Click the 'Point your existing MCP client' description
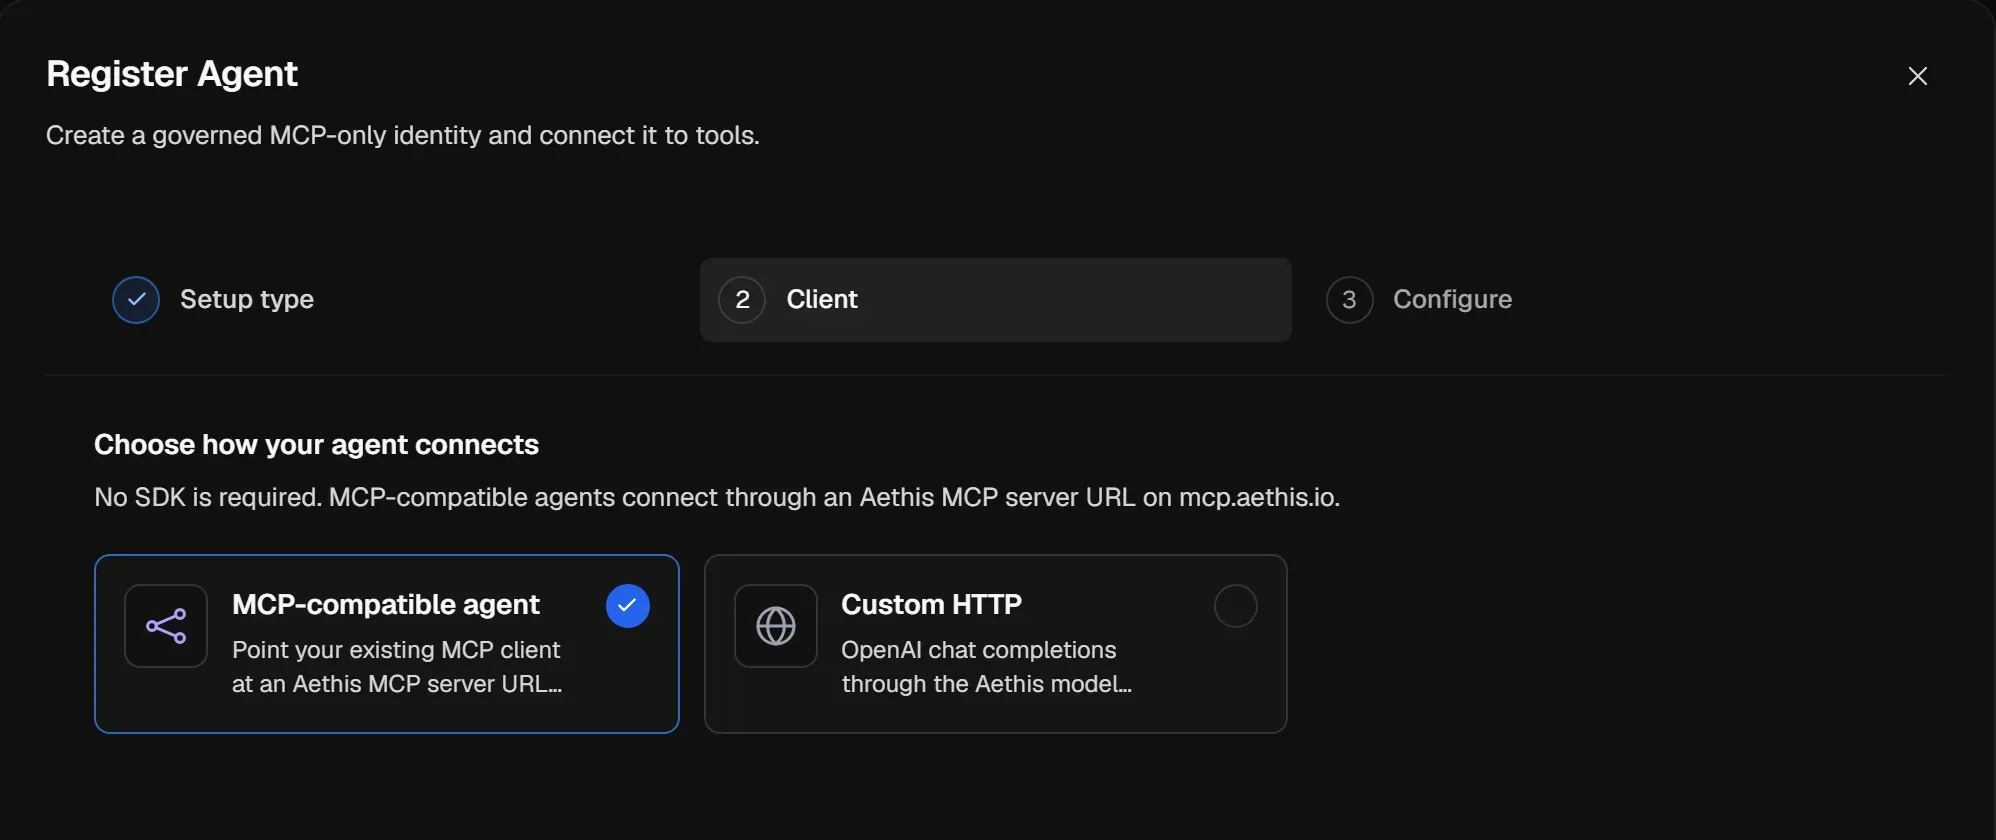 [x=397, y=667]
